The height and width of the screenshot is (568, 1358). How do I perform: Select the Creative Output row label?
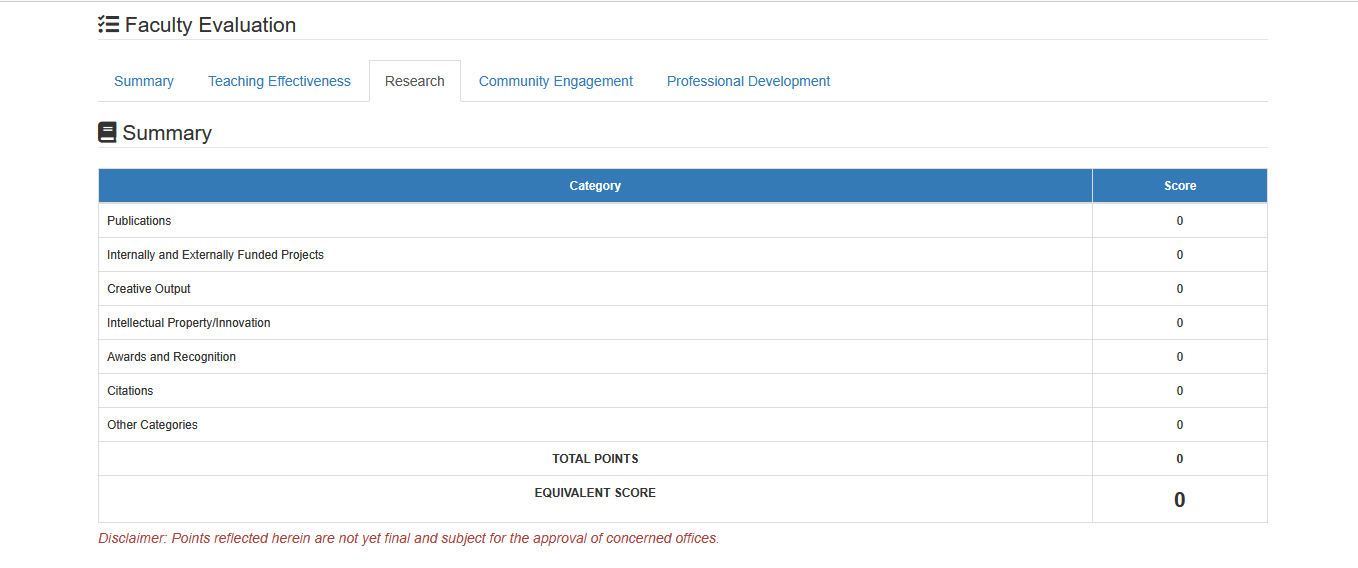149,289
